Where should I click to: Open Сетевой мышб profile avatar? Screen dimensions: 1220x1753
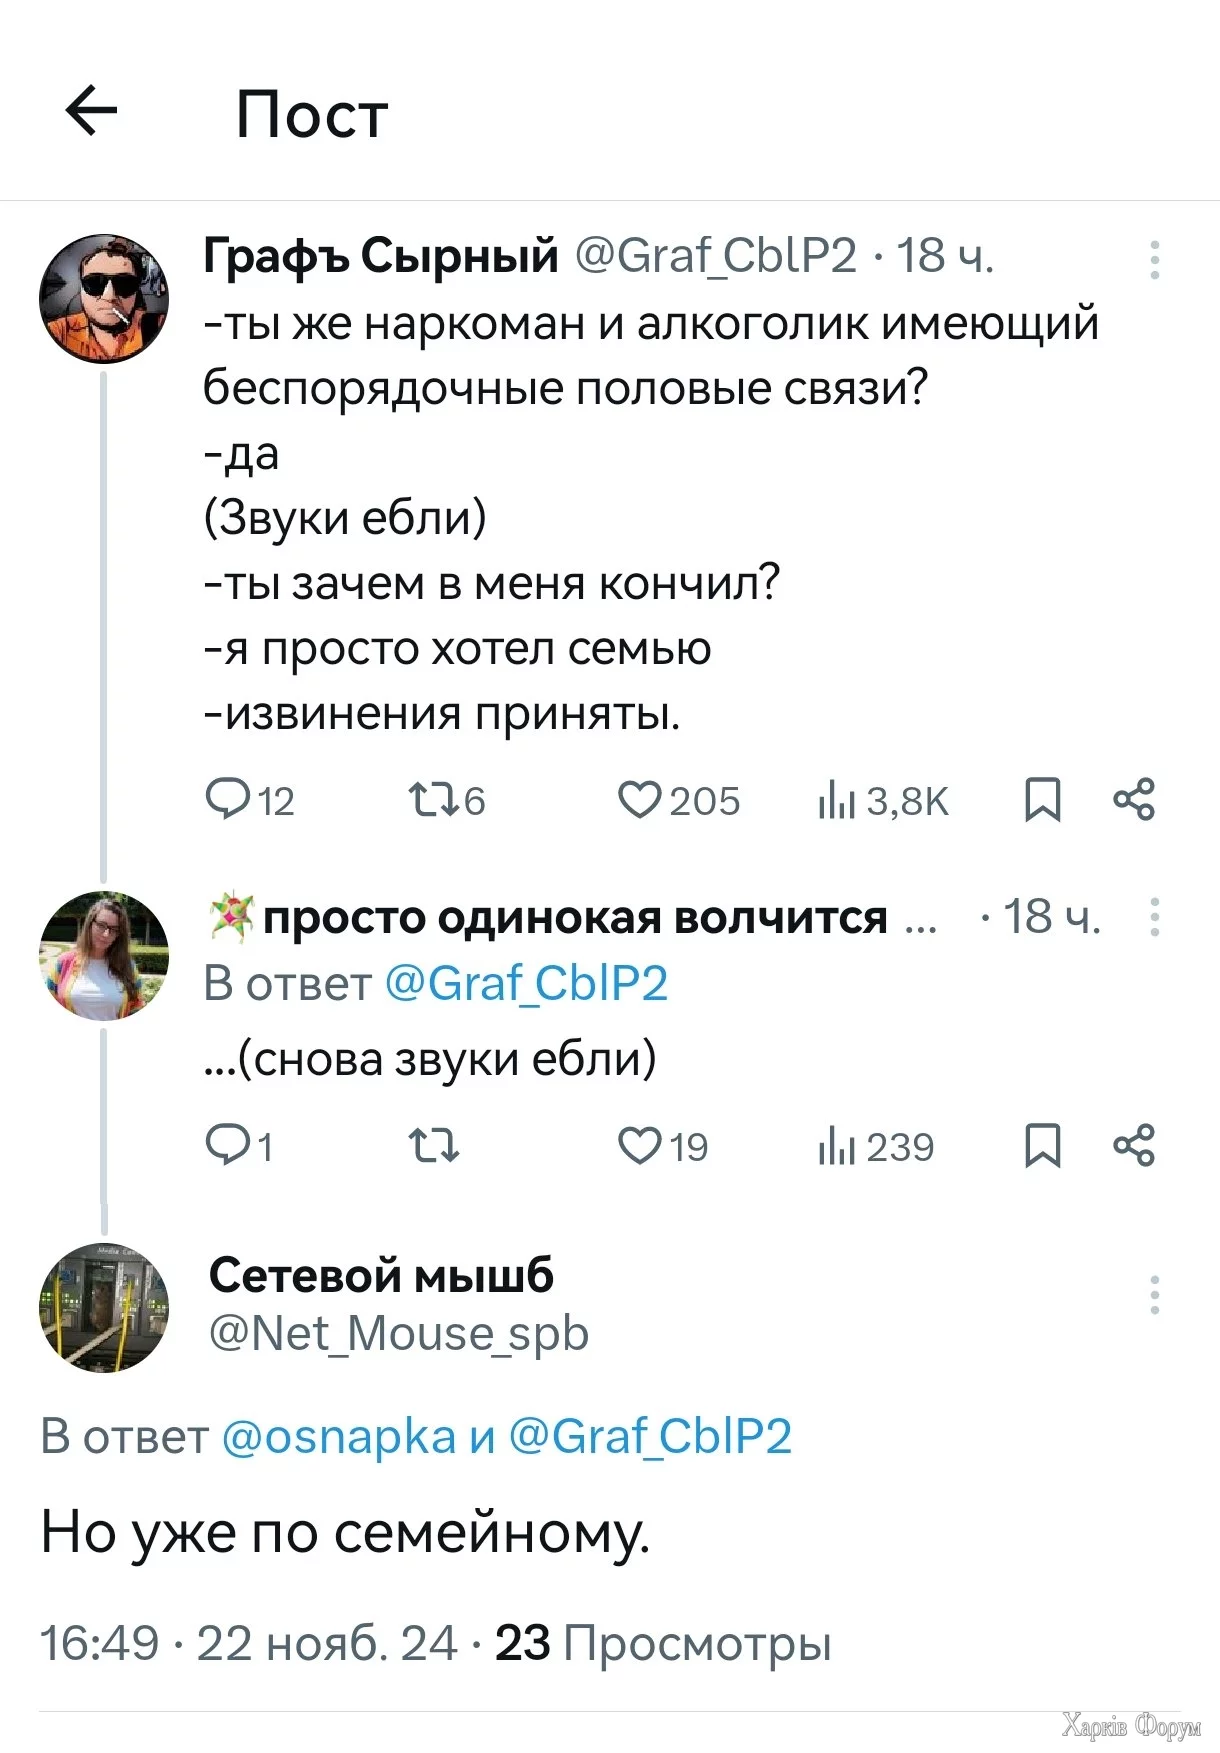coord(104,1307)
